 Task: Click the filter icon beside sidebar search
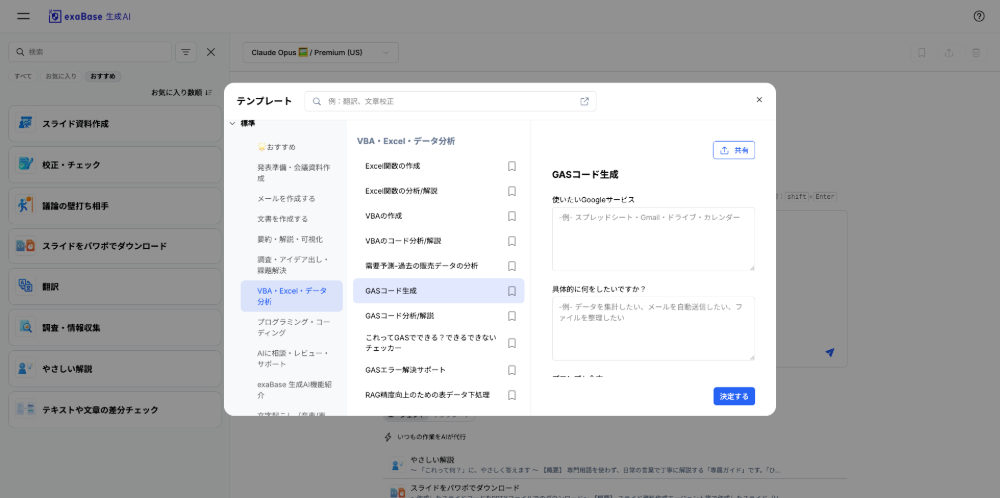(x=186, y=52)
